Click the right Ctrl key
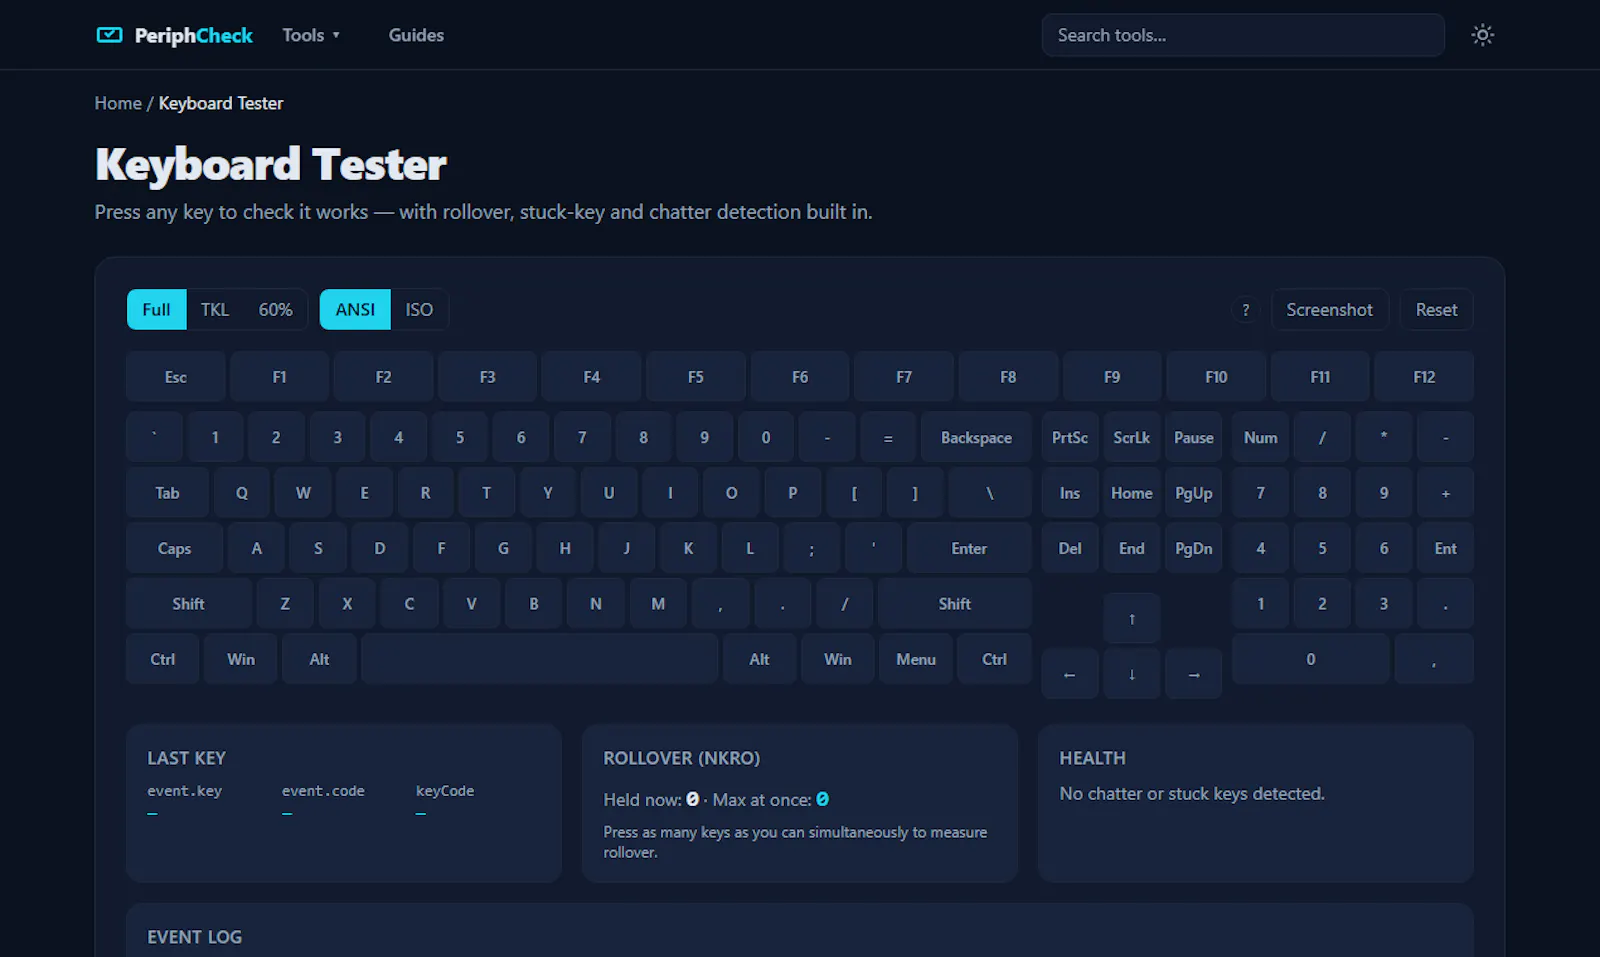This screenshot has height=957, width=1600. (x=994, y=660)
